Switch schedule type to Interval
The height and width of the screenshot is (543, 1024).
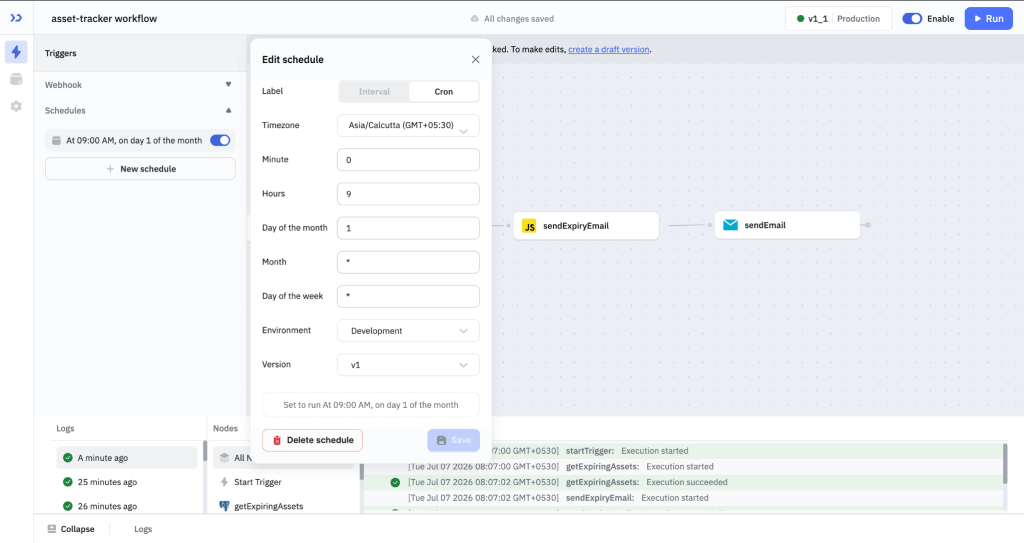[374, 91]
